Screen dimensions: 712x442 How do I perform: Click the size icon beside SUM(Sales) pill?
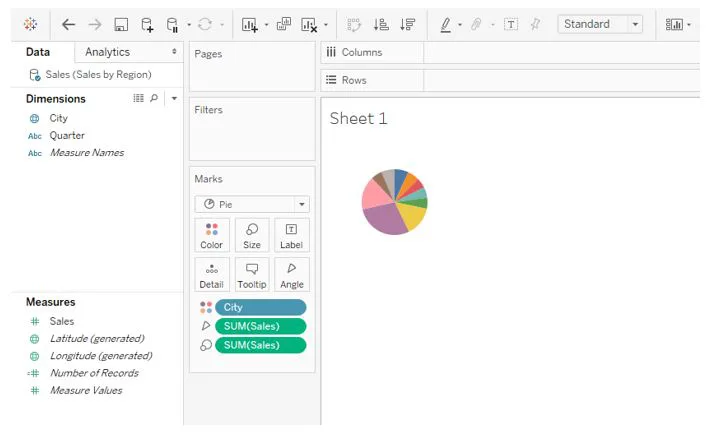[x=206, y=345]
